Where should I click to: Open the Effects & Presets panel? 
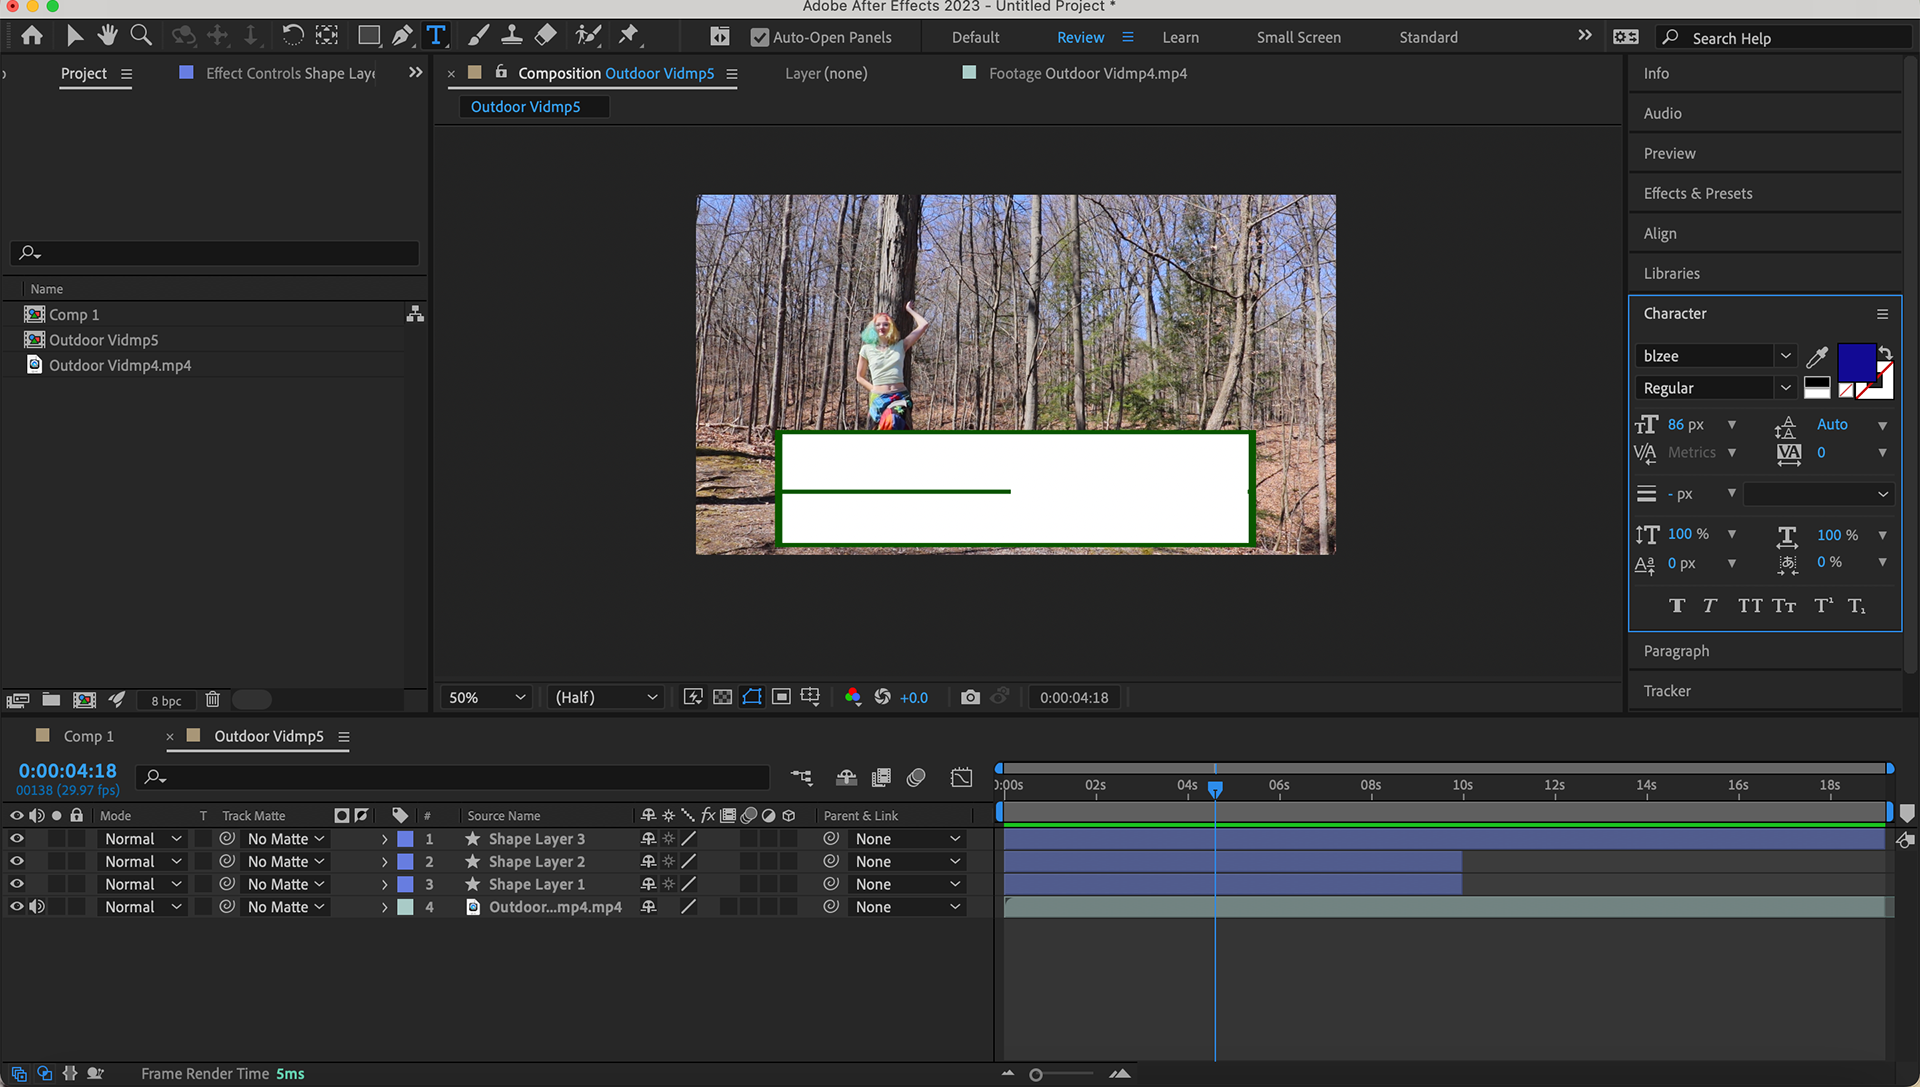[x=1697, y=193]
